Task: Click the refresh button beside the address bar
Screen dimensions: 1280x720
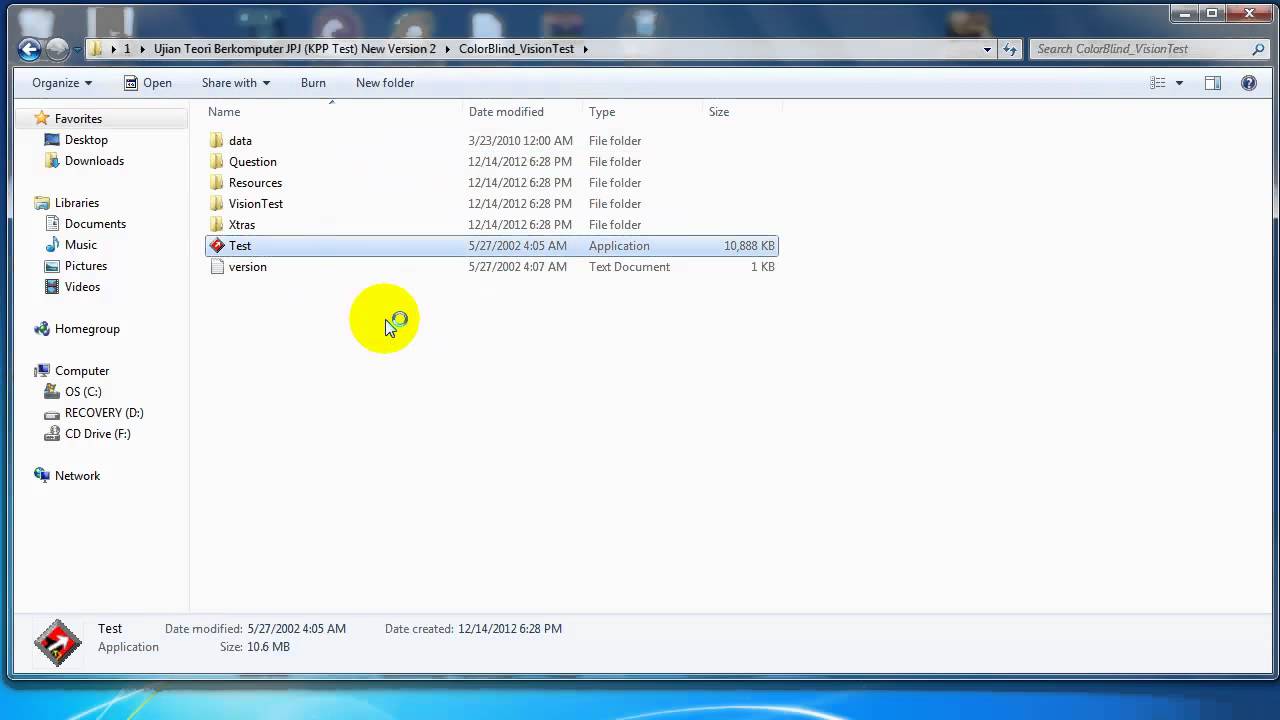Action: pyautogui.click(x=1010, y=49)
